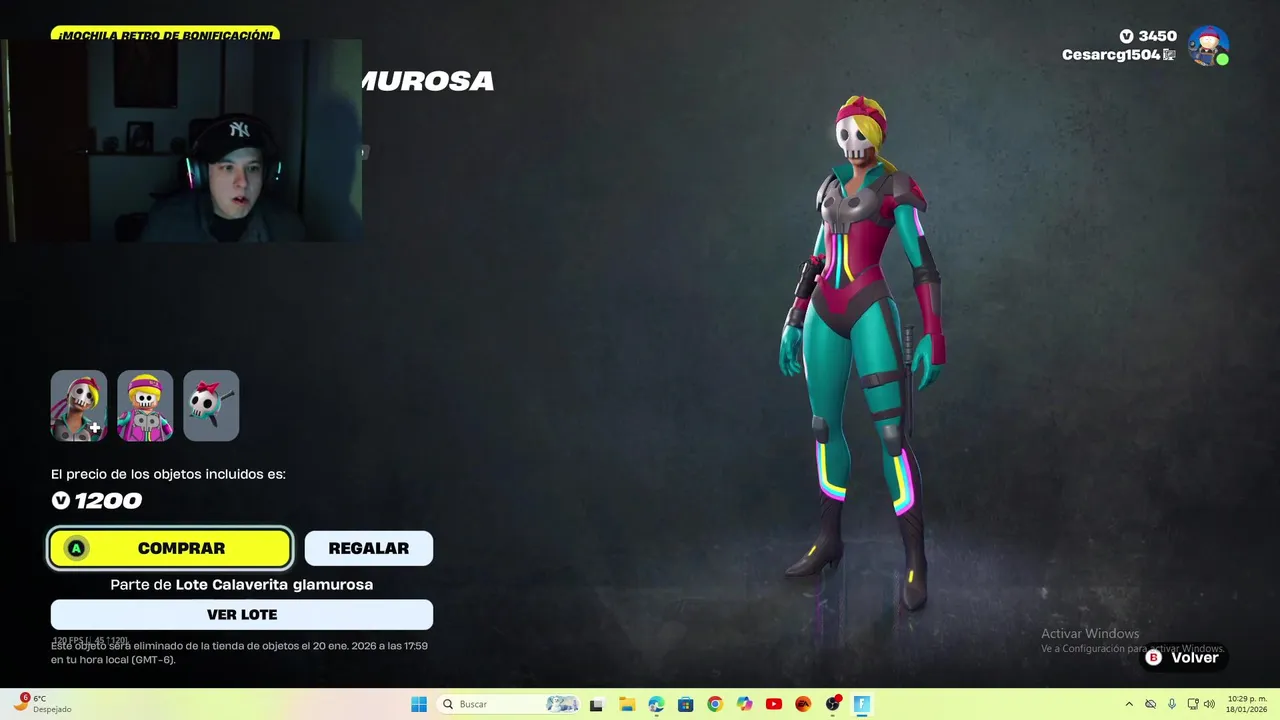The image size is (1280, 720).
Task: Click the REGALAR gift button
Action: [368, 548]
